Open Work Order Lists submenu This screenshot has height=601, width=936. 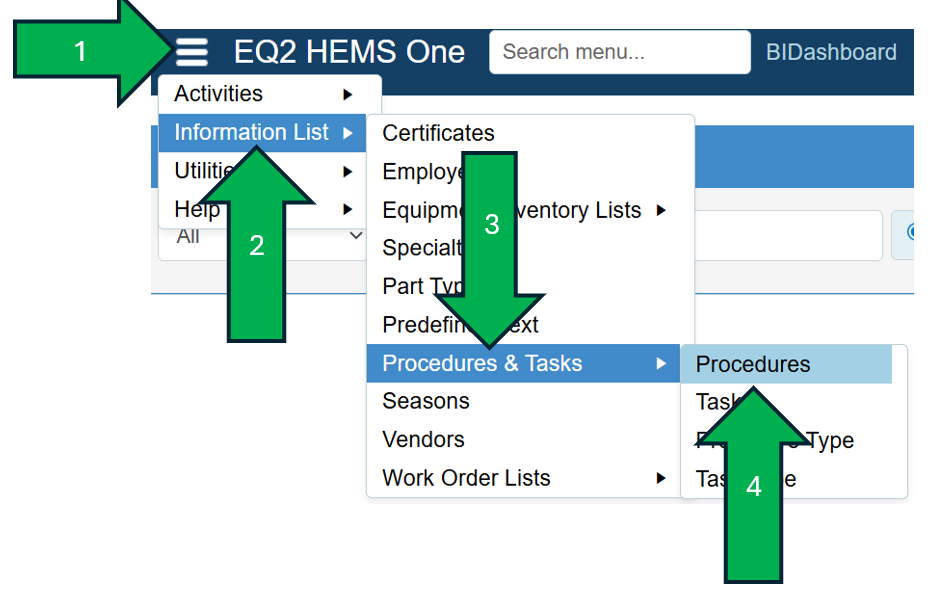(466, 478)
